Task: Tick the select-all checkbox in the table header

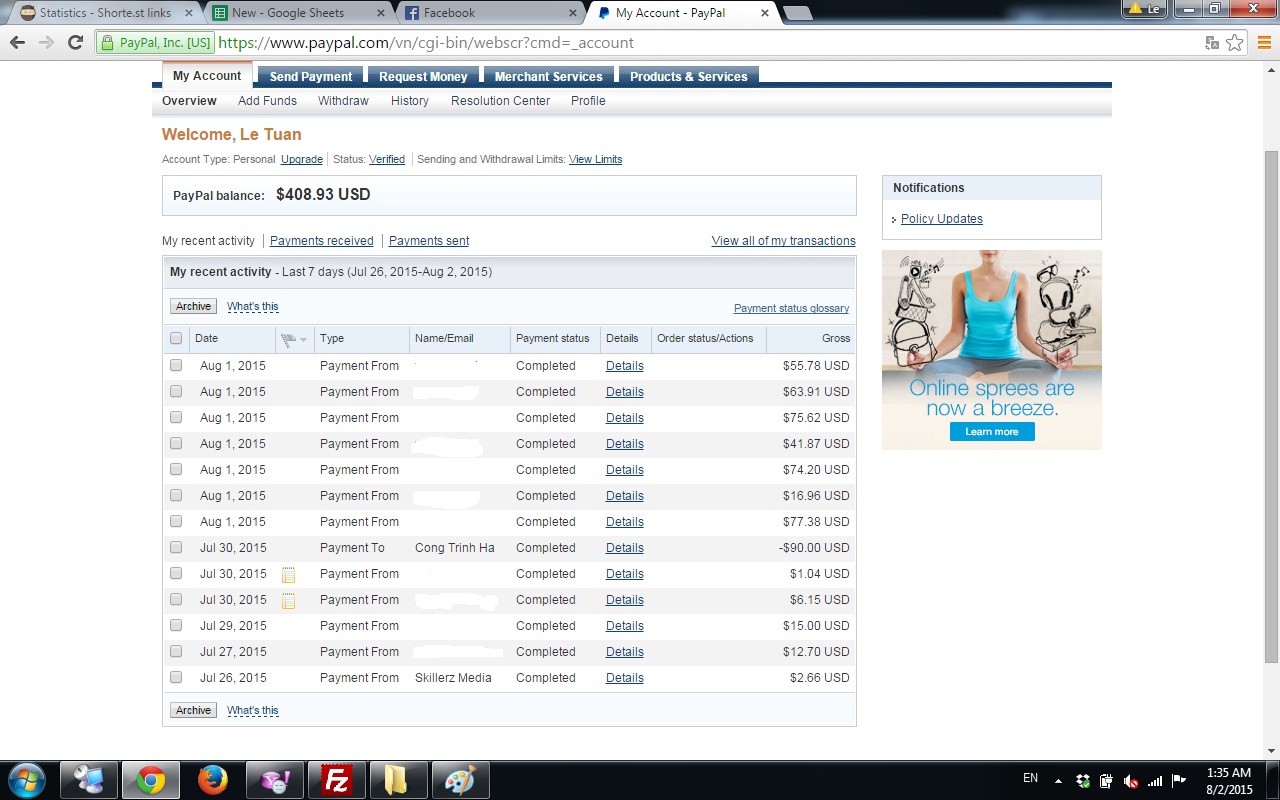Action: click(176, 338)
